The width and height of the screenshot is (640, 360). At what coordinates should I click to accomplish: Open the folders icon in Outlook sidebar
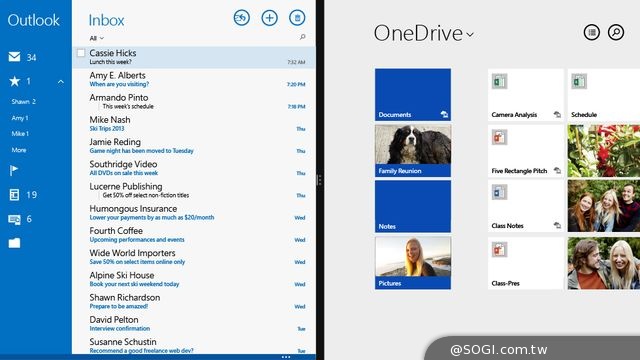14,243
